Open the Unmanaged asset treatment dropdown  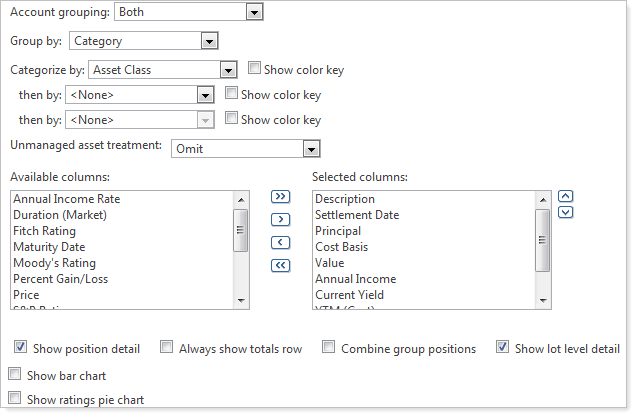coord(311,148)
